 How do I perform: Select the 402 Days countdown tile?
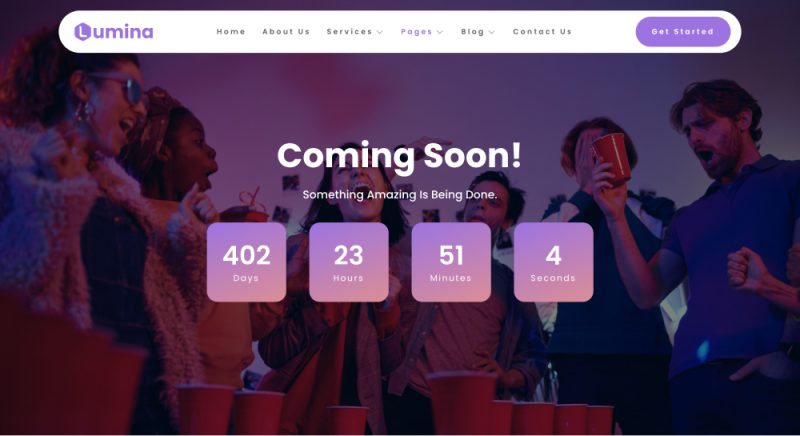click(246, 262)
